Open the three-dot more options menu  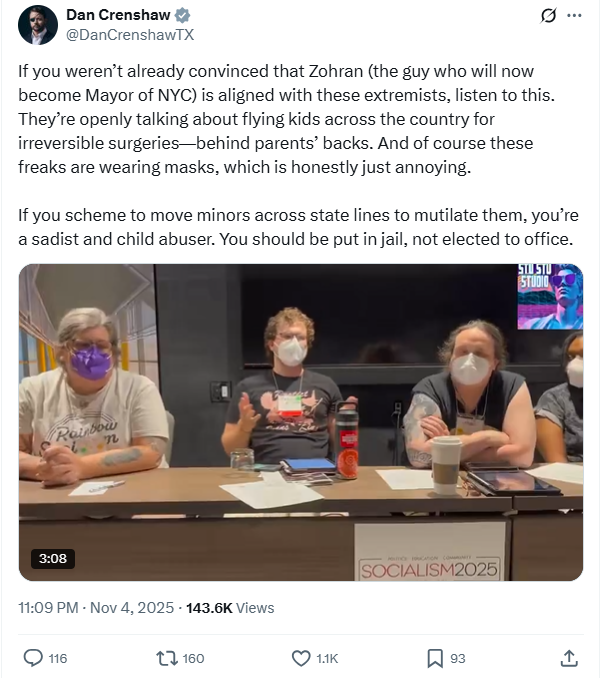(573, 16)
